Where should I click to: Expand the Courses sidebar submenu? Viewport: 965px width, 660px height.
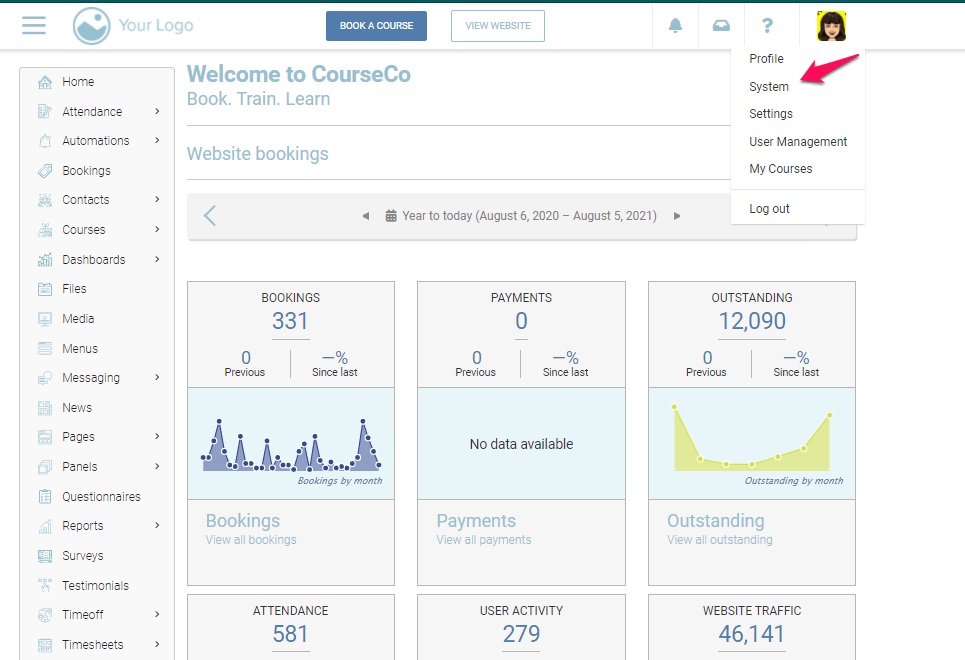(157, 230)
